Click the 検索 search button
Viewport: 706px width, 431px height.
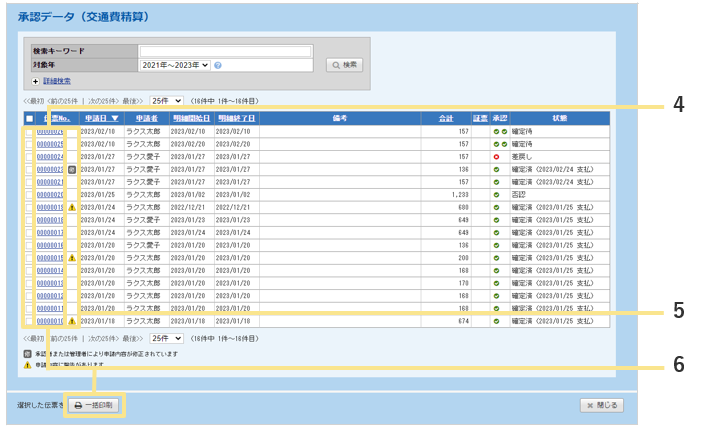click(x=344, y=65)
